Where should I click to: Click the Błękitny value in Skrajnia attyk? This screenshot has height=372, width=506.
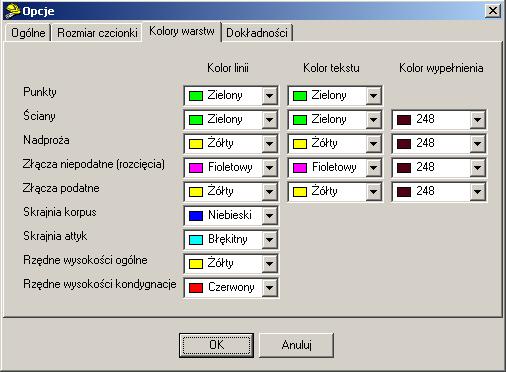[228, 240]
